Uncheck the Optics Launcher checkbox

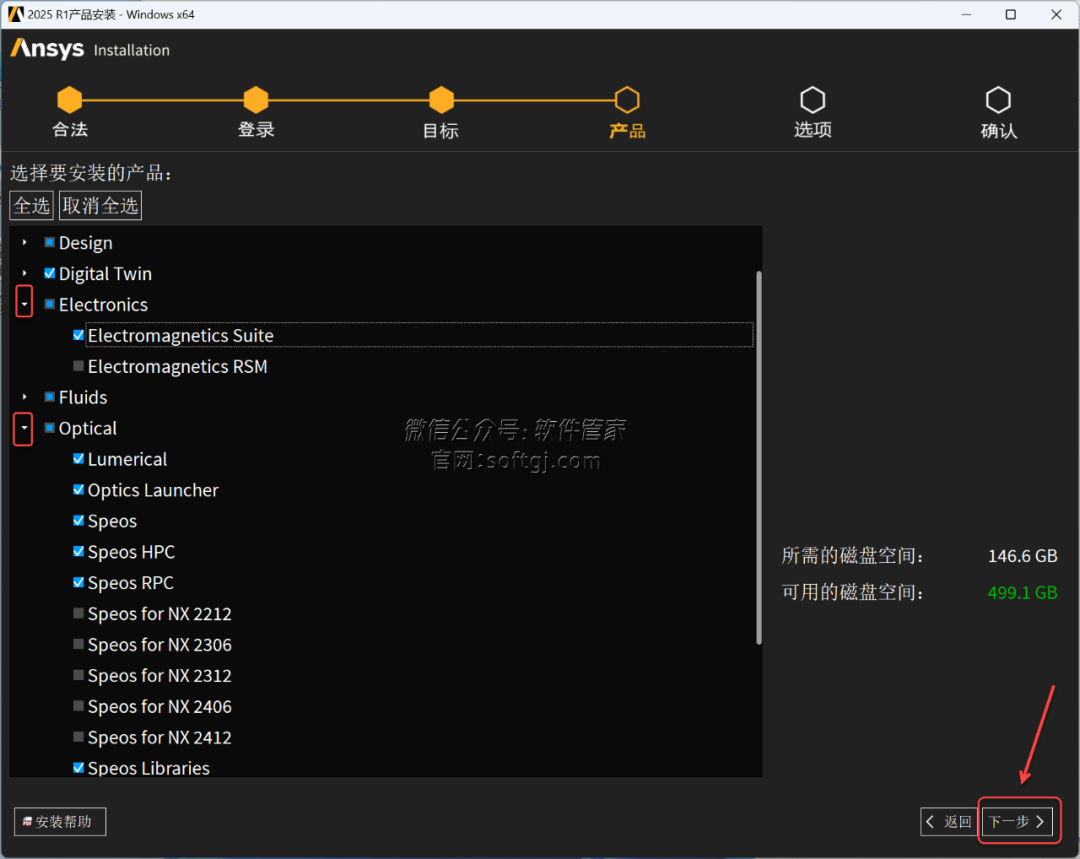[79, 490]
